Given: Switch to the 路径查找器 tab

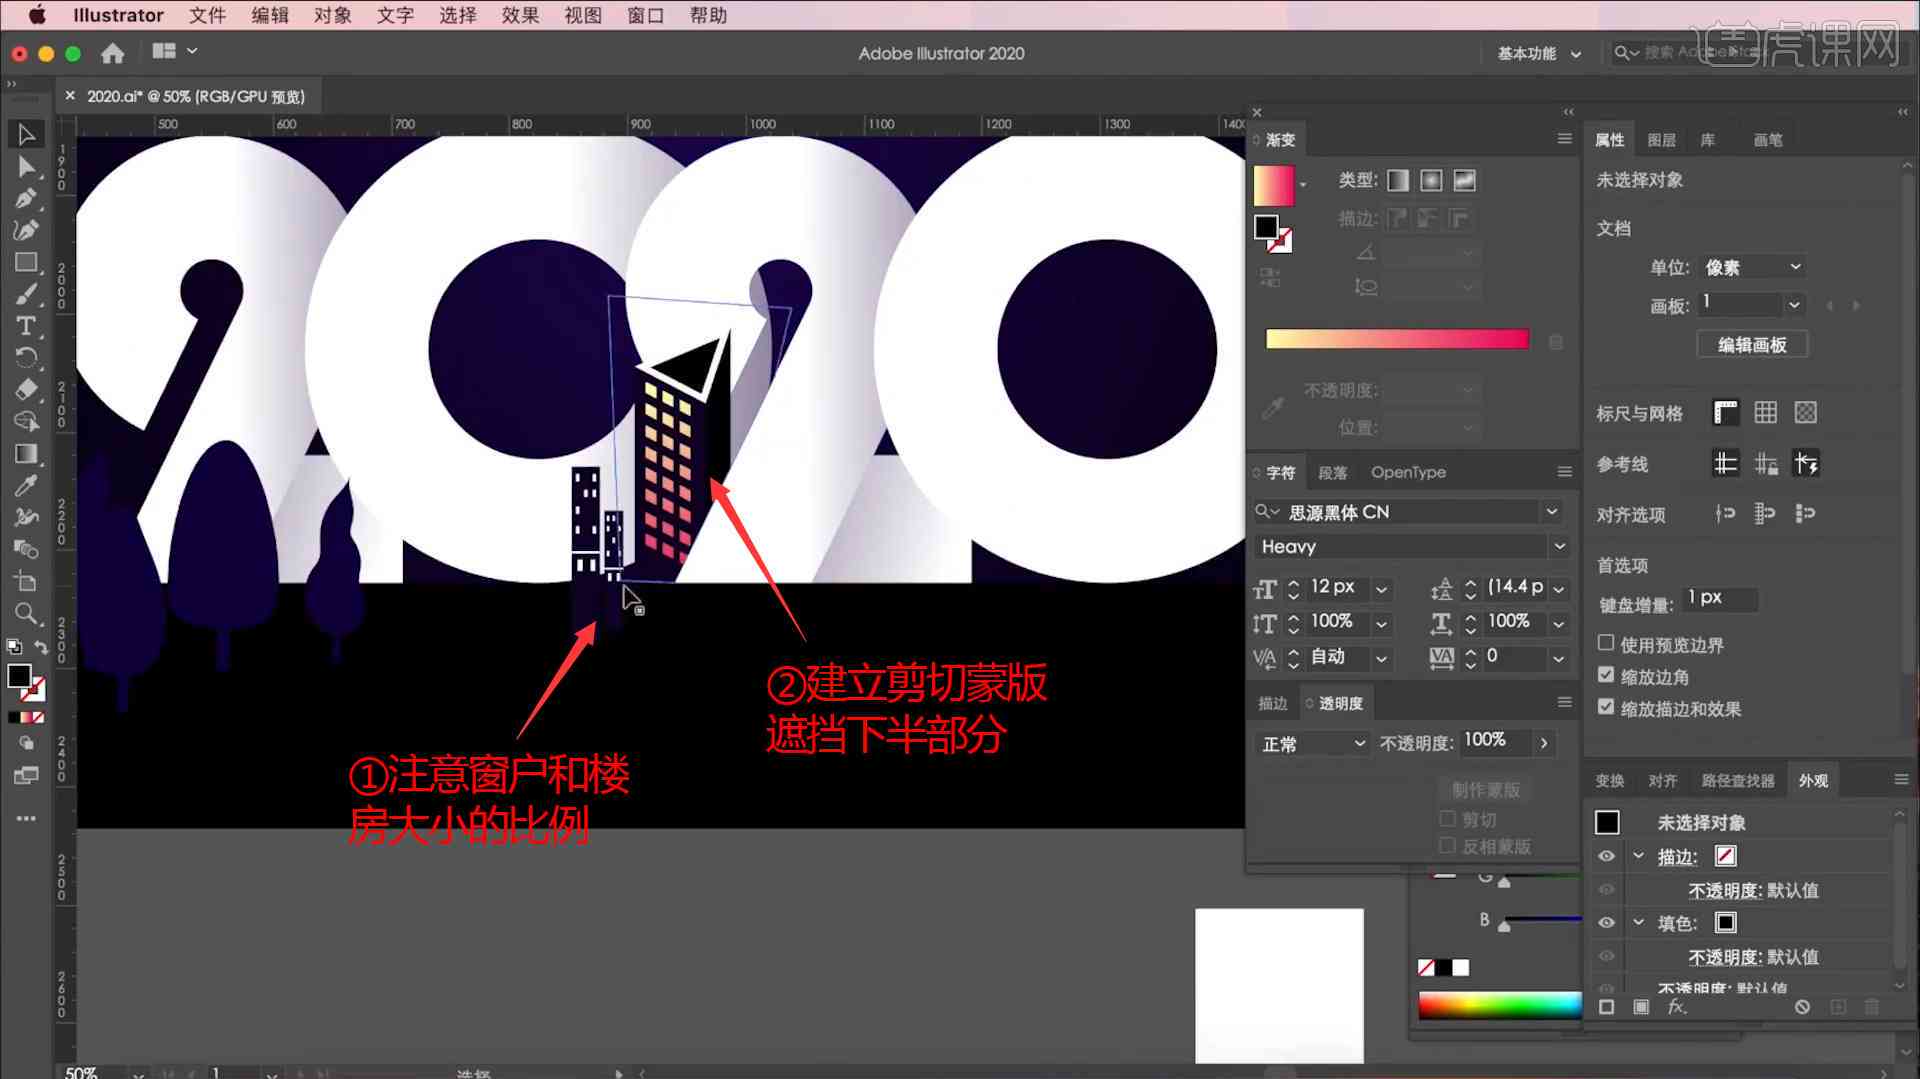Looking at the screenshot, I should pos(1738,780).
